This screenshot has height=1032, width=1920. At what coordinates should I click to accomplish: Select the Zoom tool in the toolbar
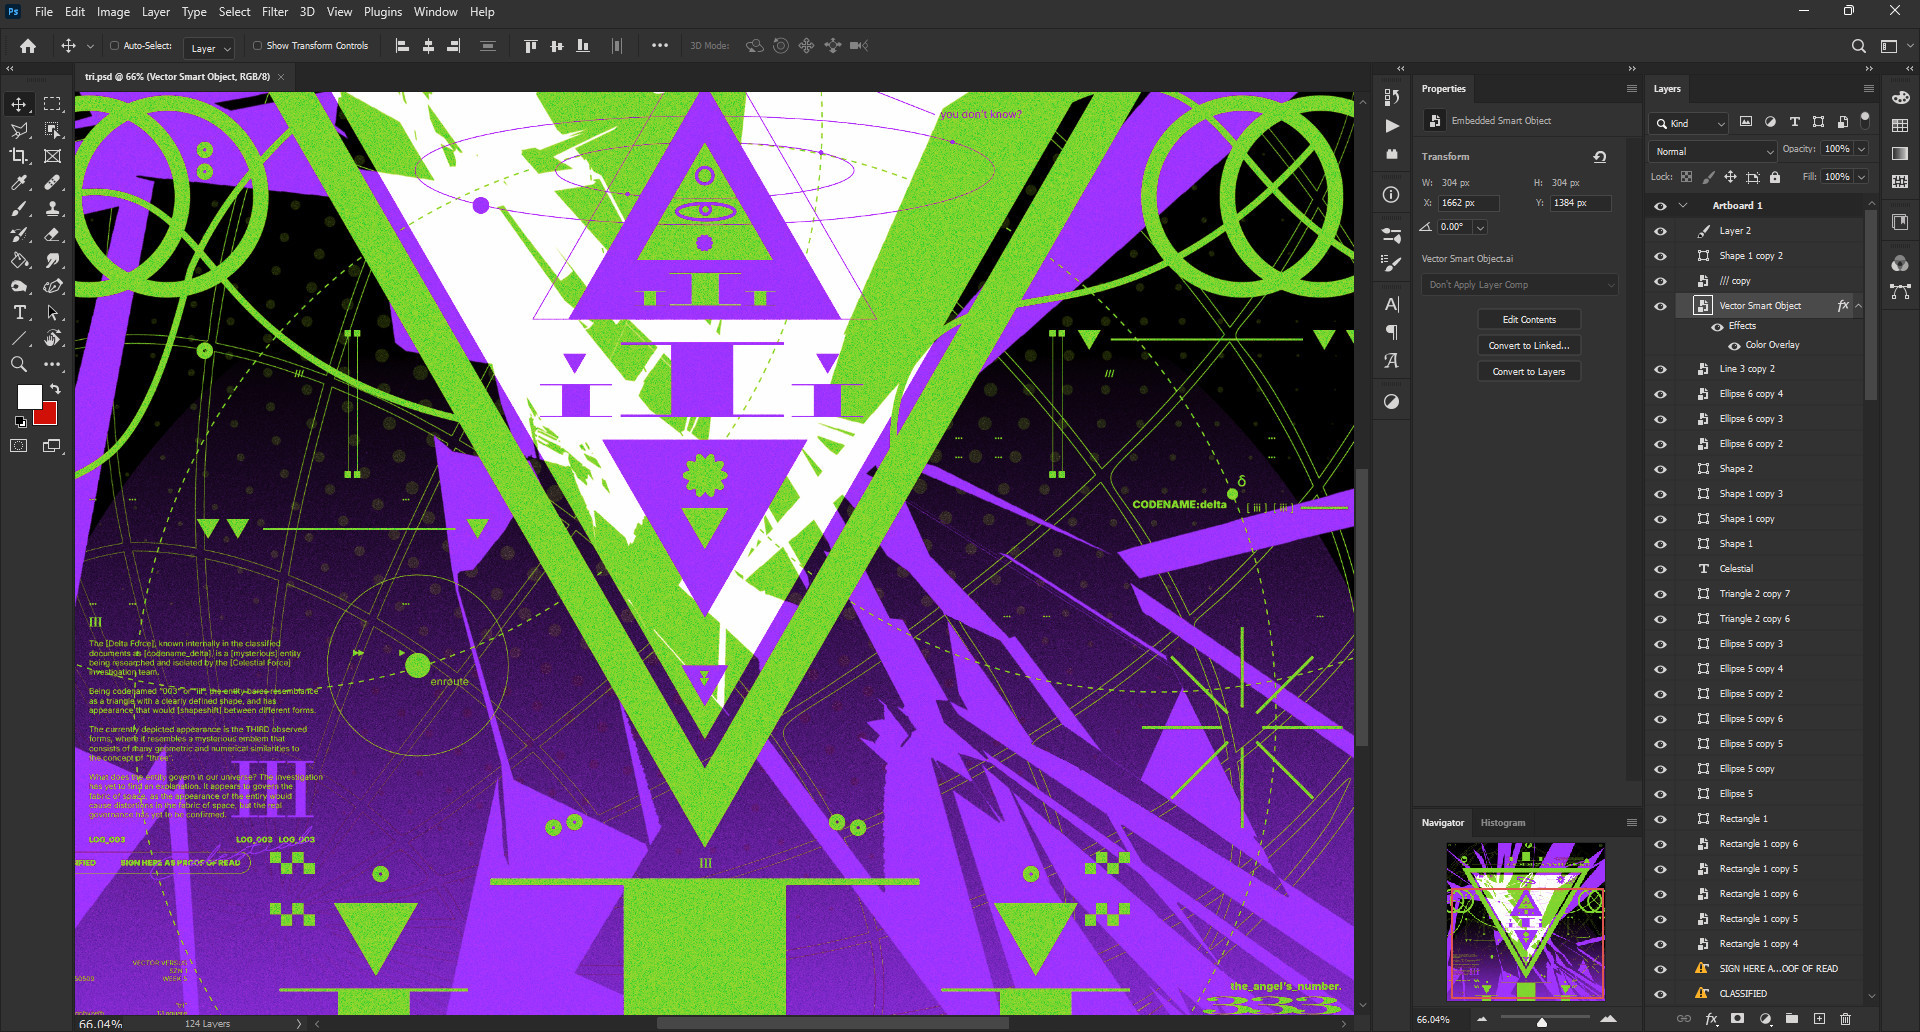pyautogui.click(x=19, y=364)
